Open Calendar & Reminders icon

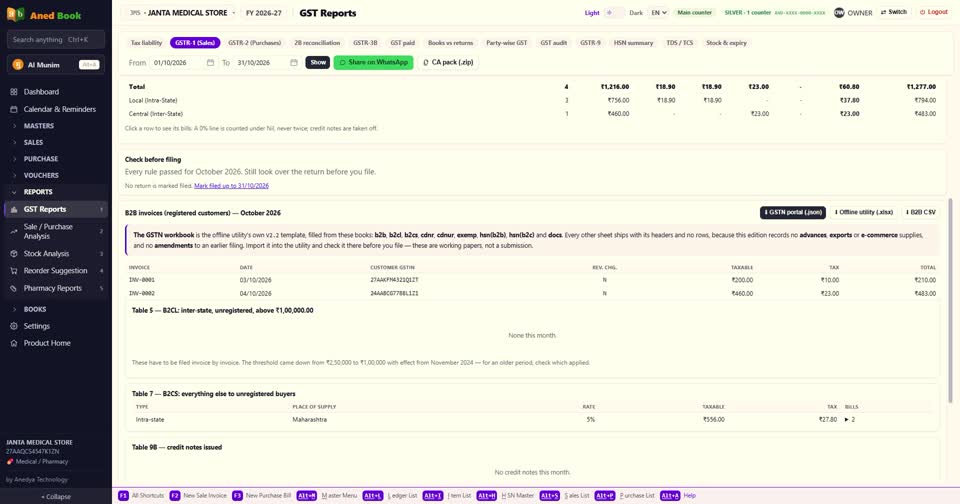tap(13, 109)
